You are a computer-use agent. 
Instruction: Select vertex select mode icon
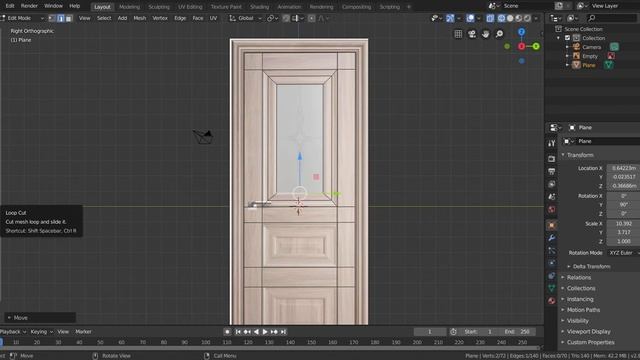tap(52, 18)
